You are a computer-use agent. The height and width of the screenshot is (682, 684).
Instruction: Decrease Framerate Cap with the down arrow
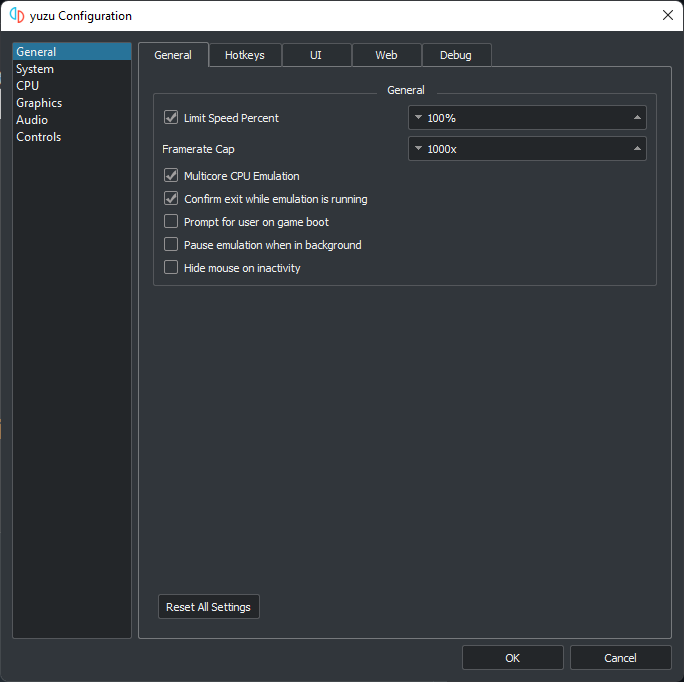(418, 148)
